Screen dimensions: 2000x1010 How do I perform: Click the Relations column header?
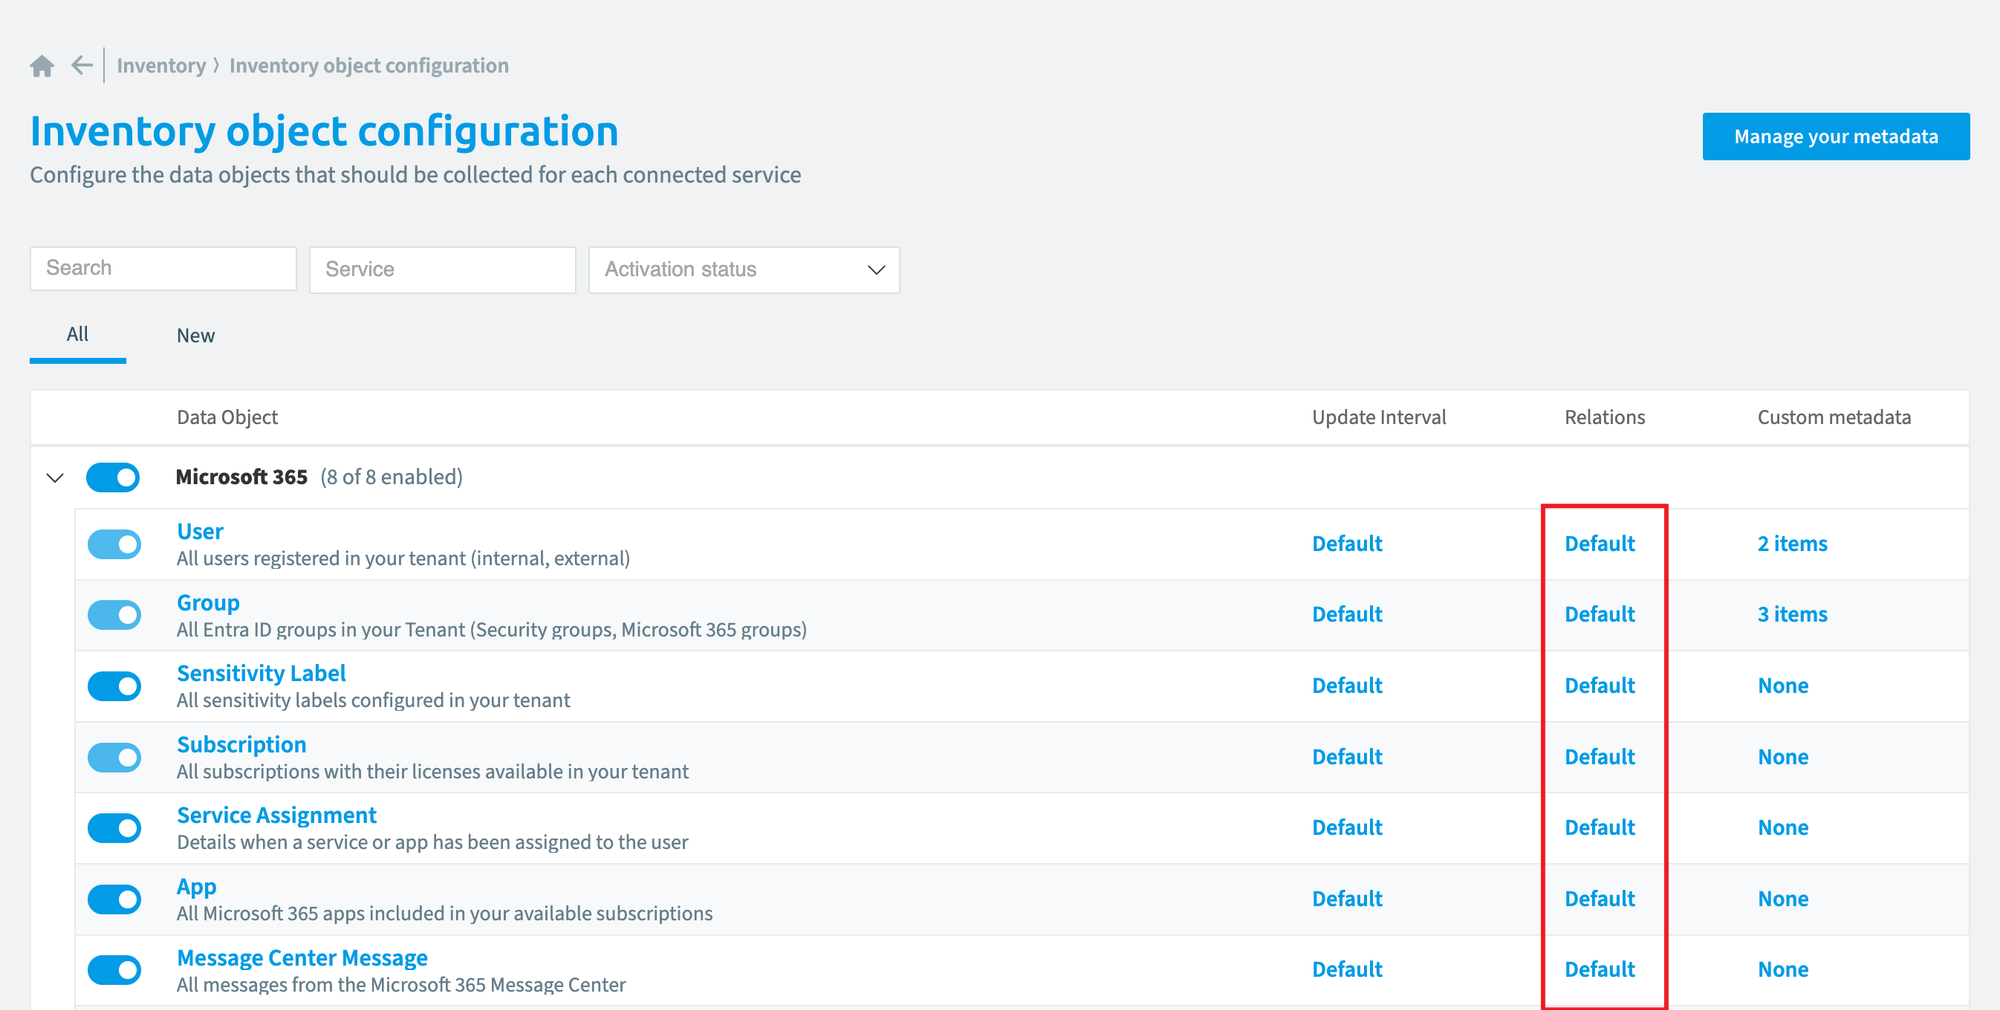point(1605,418)
